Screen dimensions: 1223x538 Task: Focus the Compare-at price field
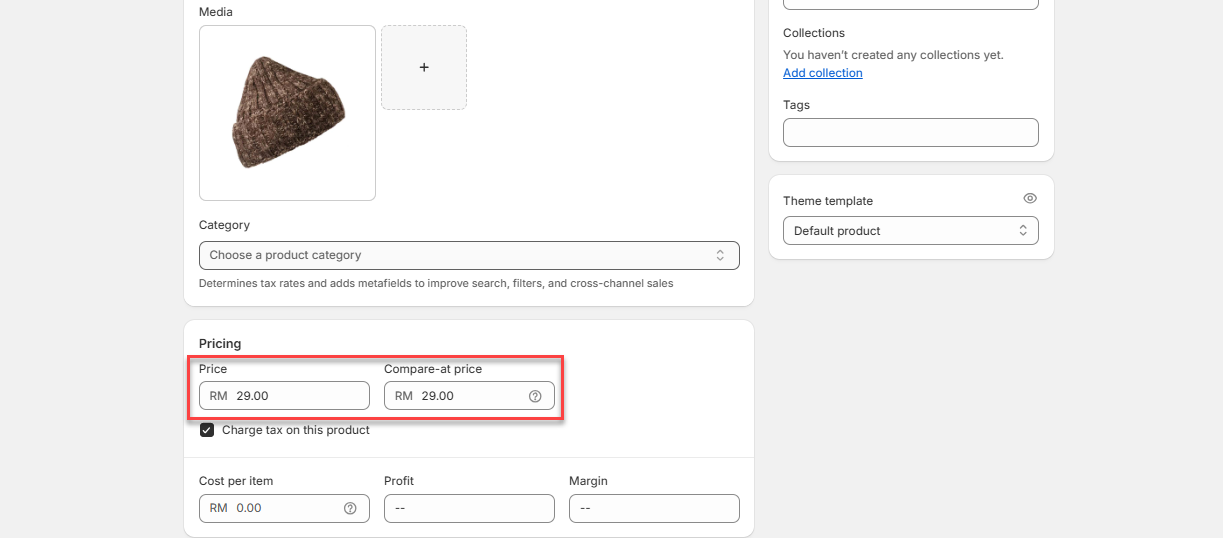tap(470, 396)
